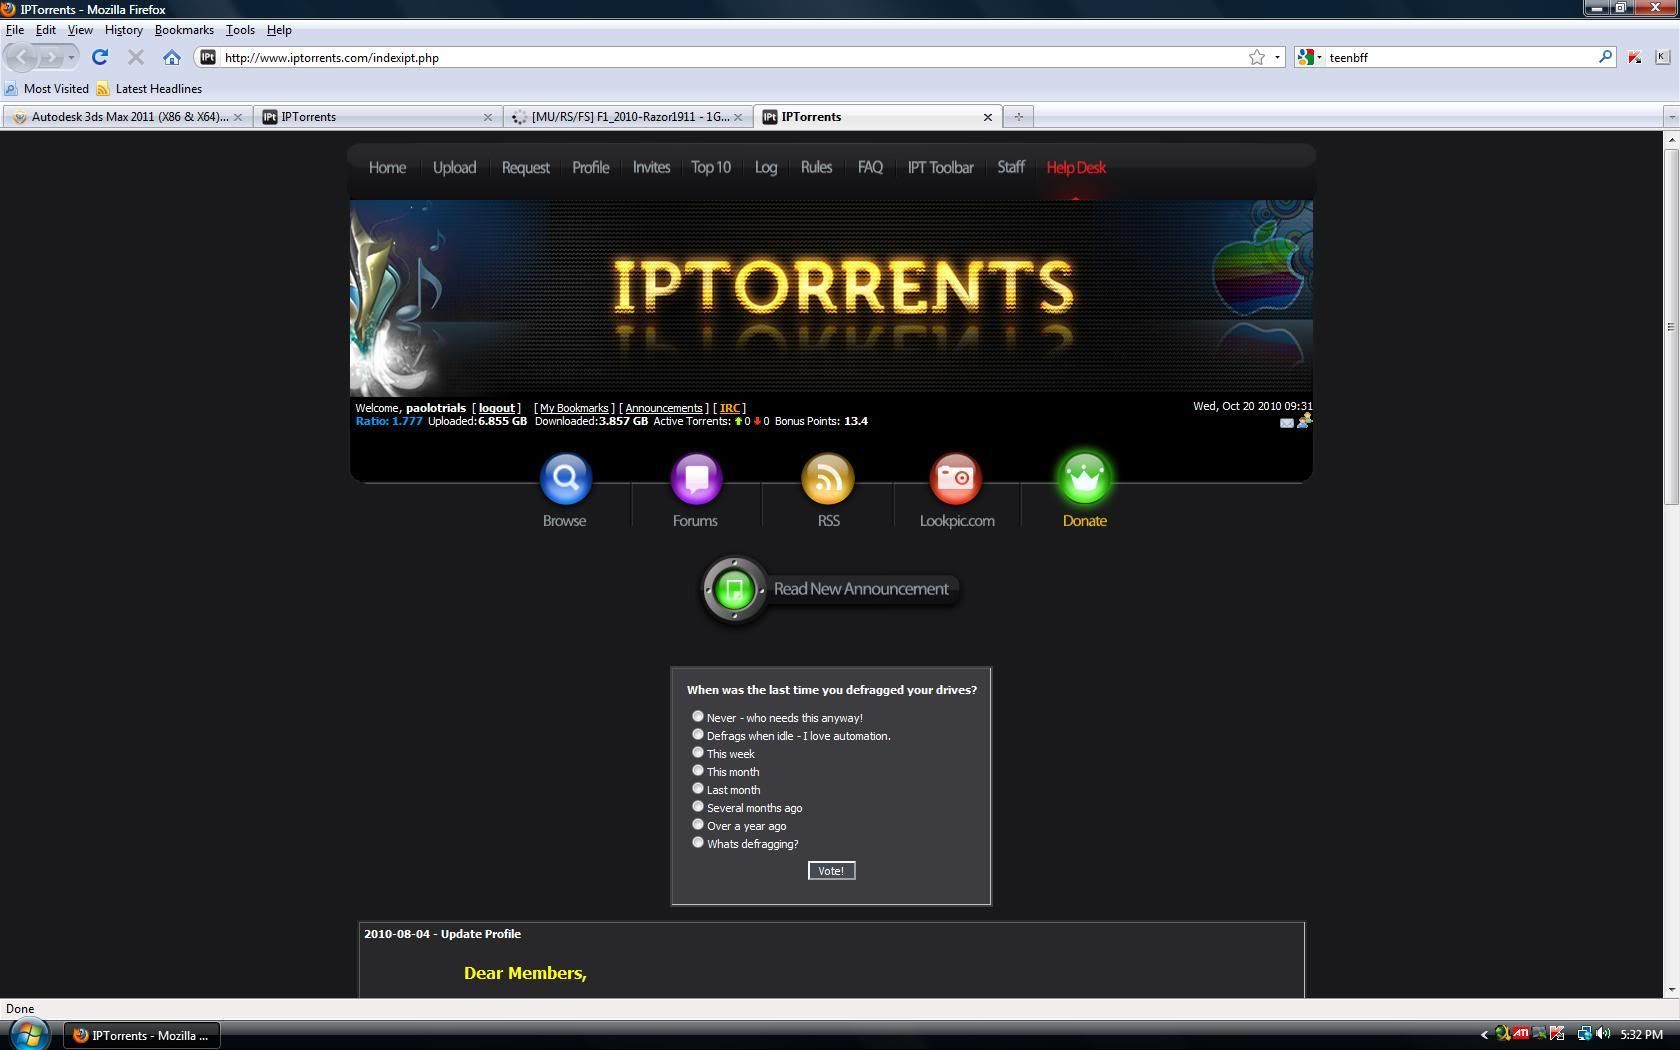The image size is (1680, 1050).
Task: Open the File menu
Action: click(x=15, y=30)
